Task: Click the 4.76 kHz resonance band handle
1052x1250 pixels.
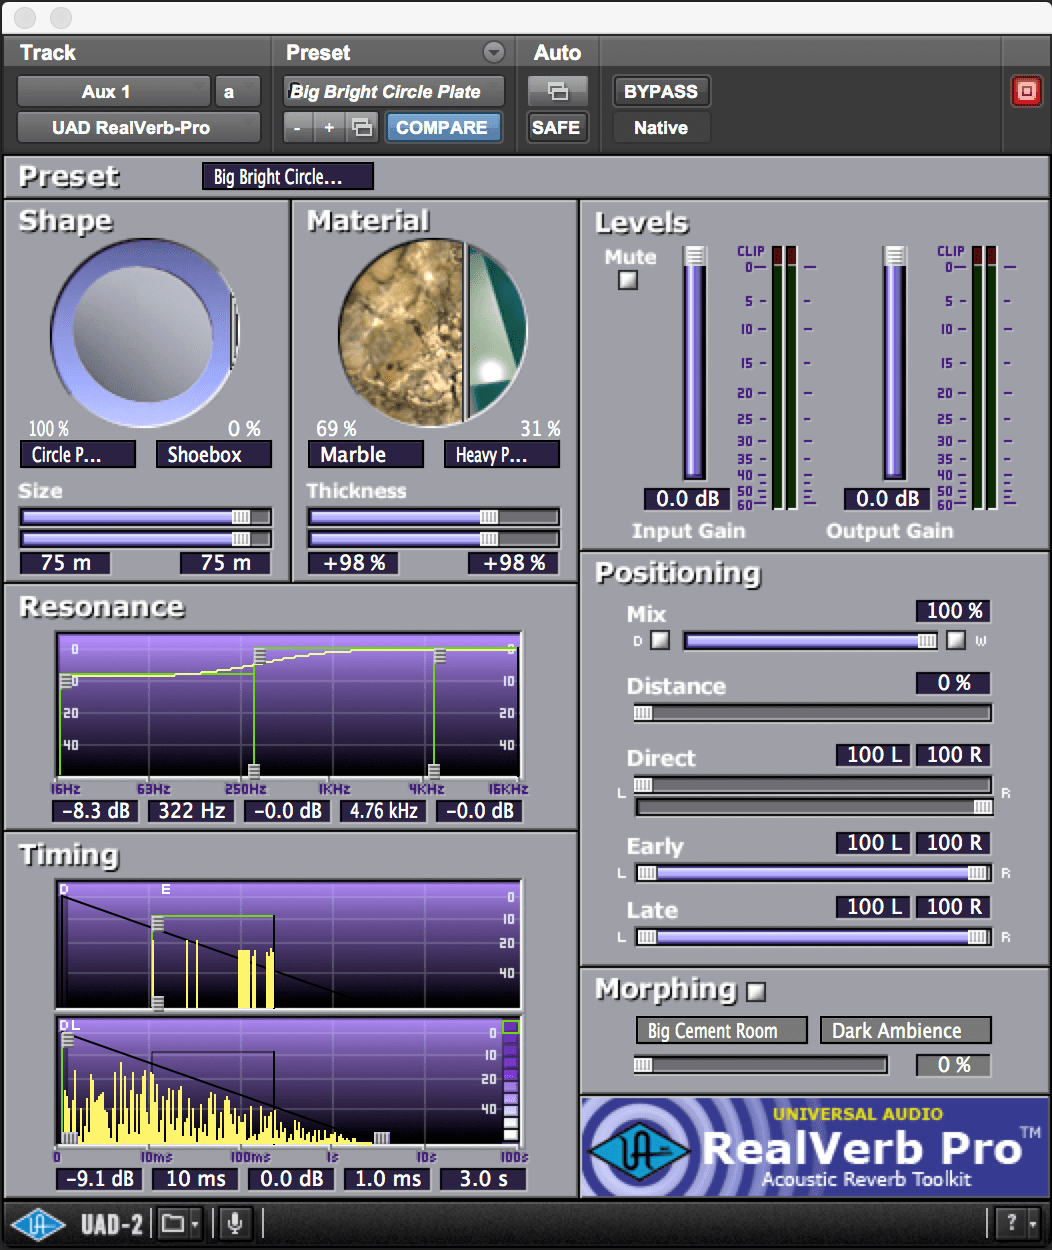Action: tap(434, 771)
